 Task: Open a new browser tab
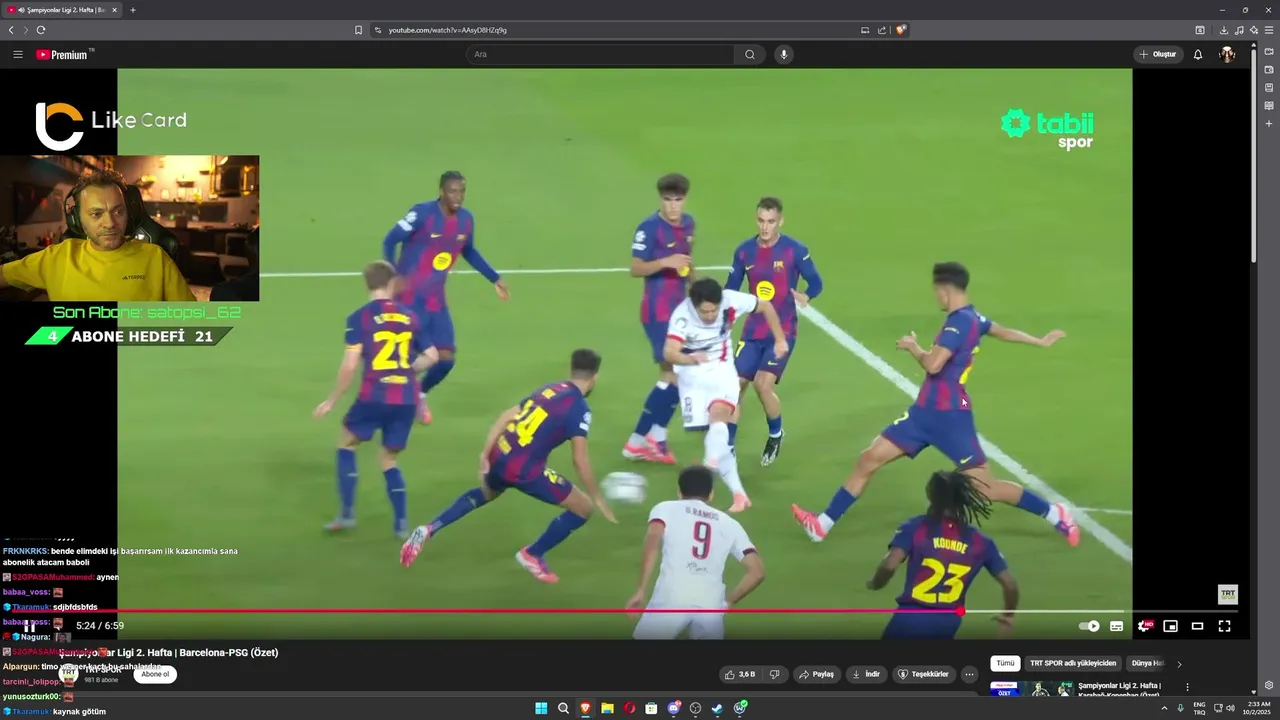coord(133,10)
